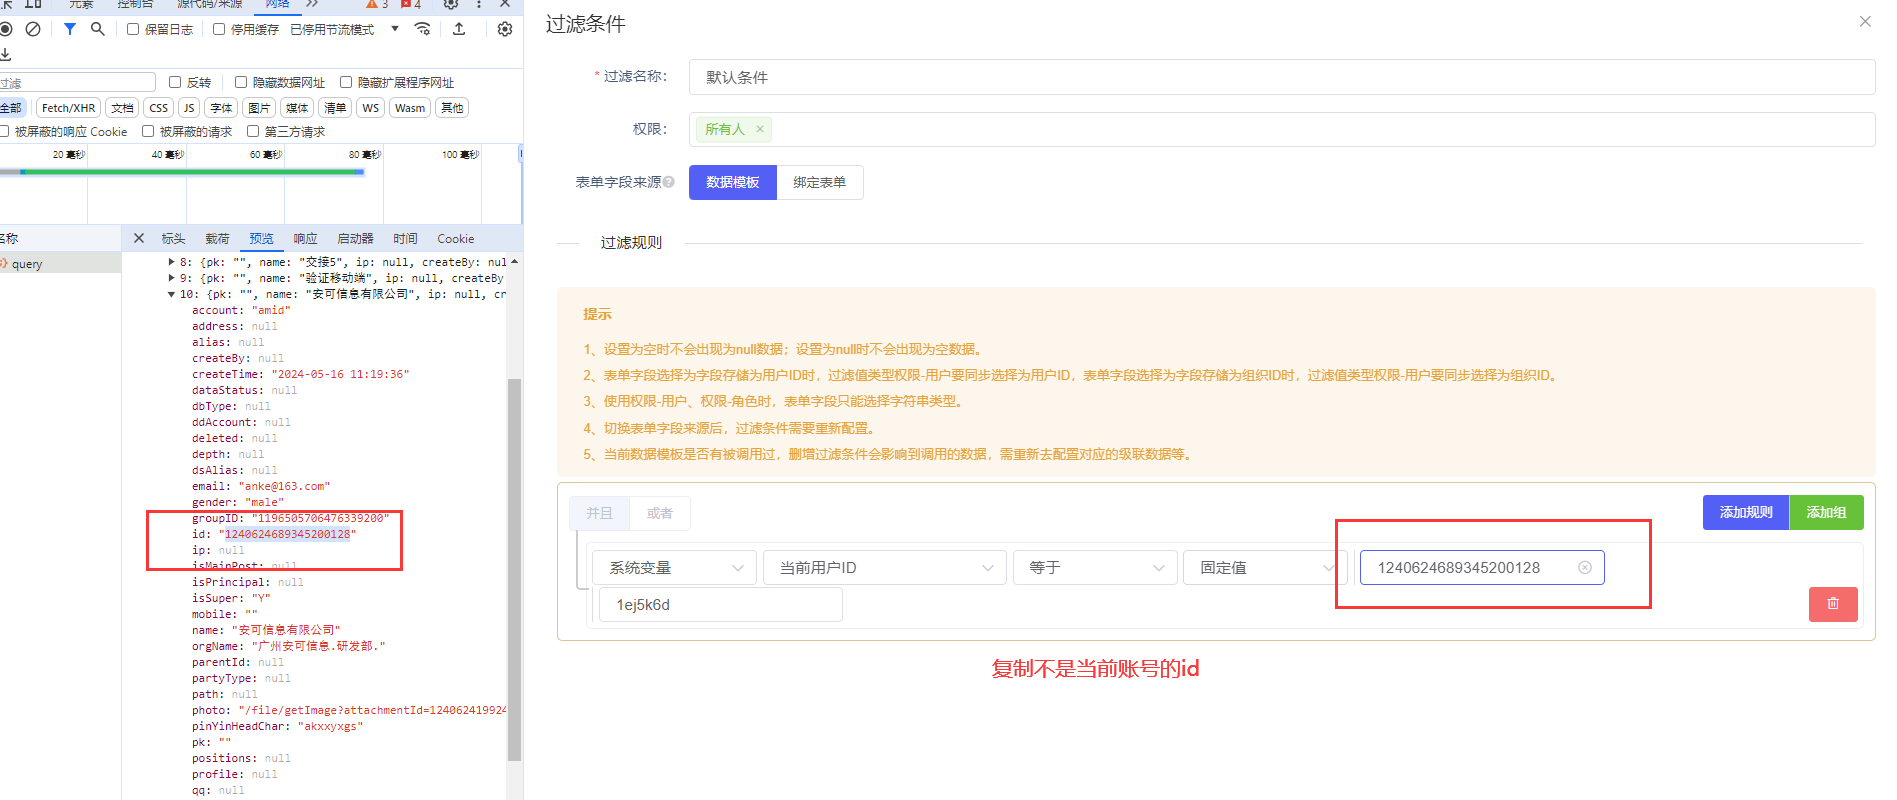Click the blue filter funnel icon
Screen dimensions: 1897x800
tap(70, 29)
